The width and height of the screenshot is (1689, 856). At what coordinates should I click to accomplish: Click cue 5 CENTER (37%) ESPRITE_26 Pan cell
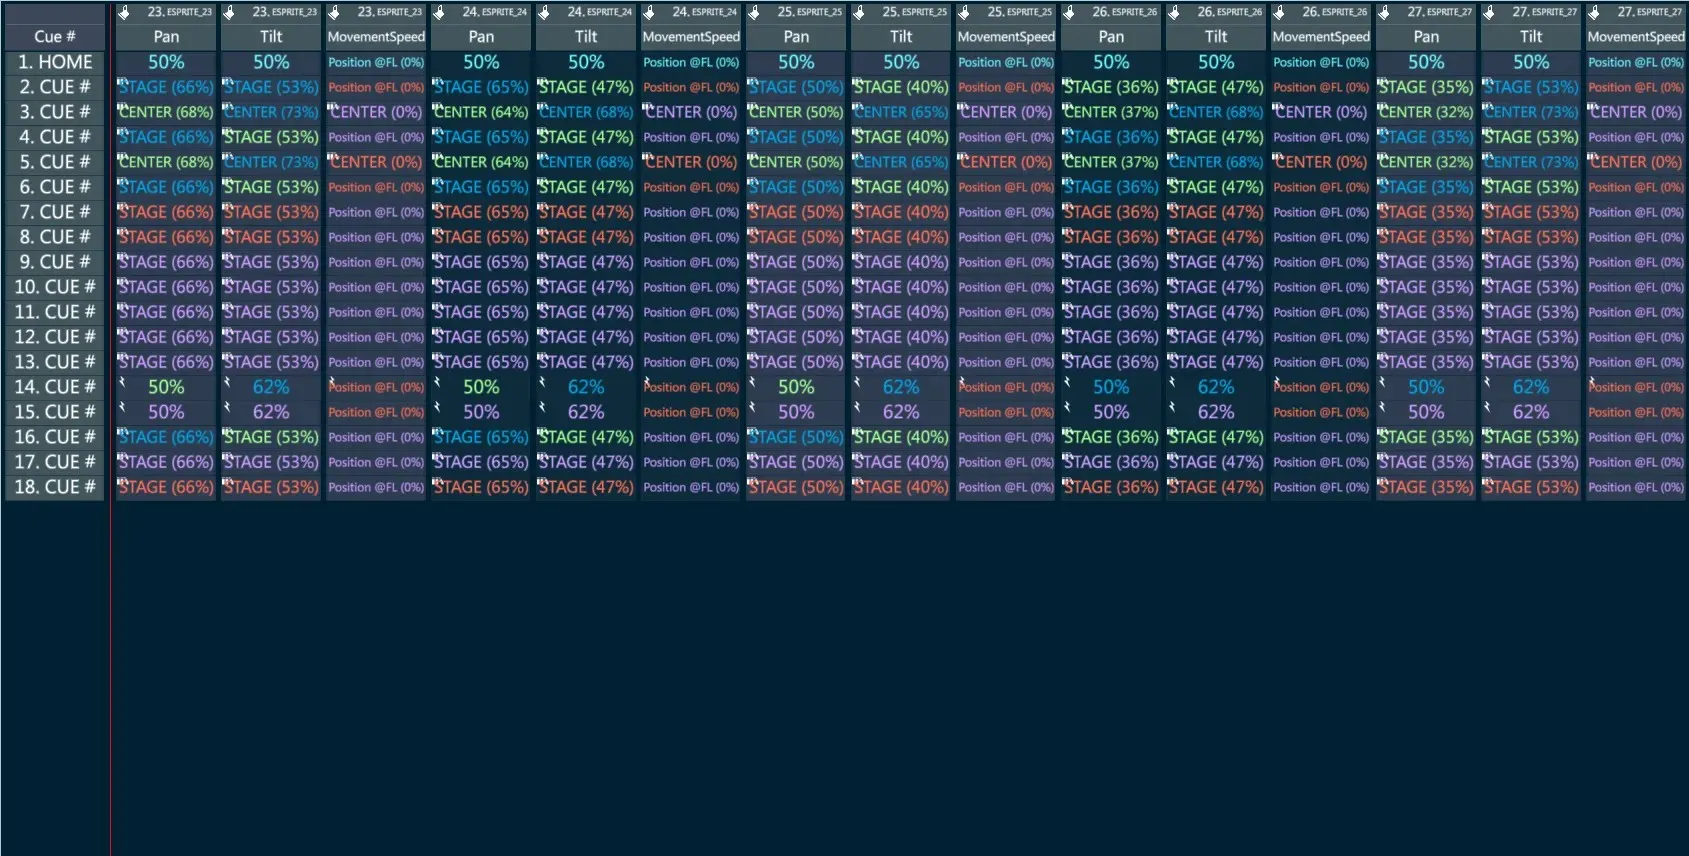tap(1111, 162)
